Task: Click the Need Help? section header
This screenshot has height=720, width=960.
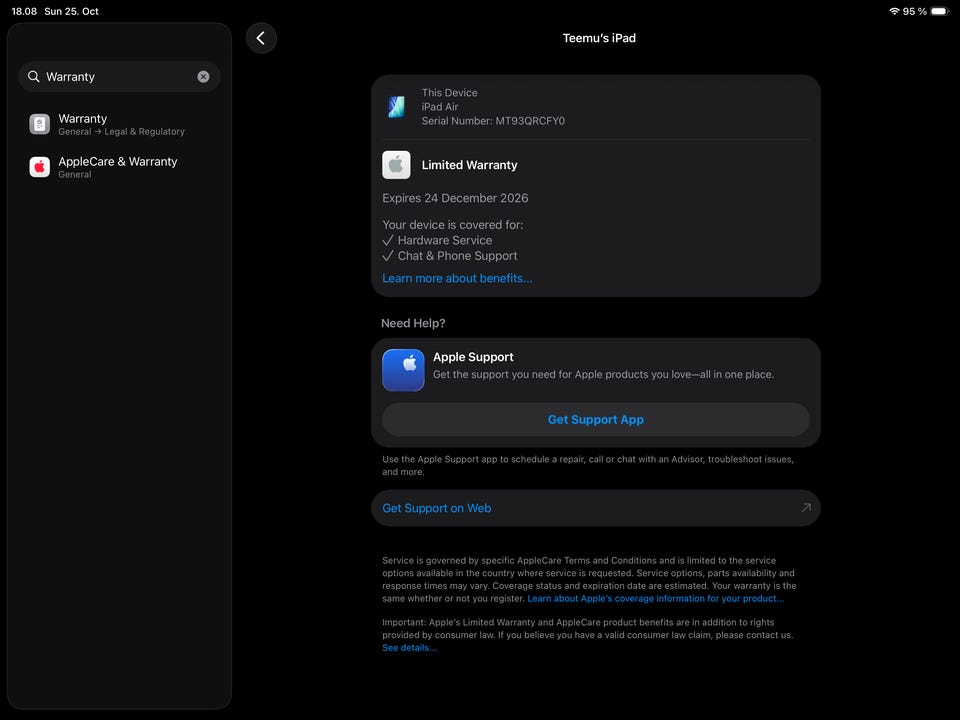Action: click(413, 323)
